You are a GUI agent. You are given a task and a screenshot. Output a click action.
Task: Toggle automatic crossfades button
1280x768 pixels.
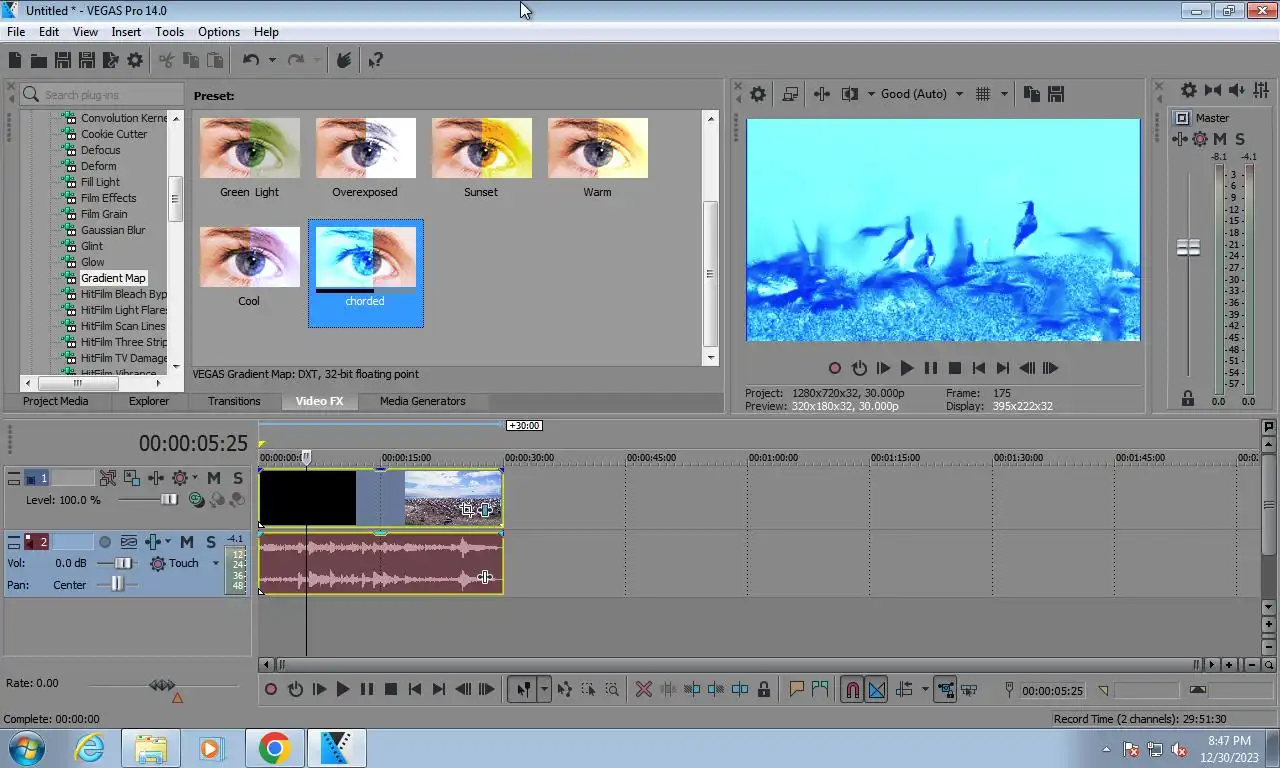pos(876,689)
